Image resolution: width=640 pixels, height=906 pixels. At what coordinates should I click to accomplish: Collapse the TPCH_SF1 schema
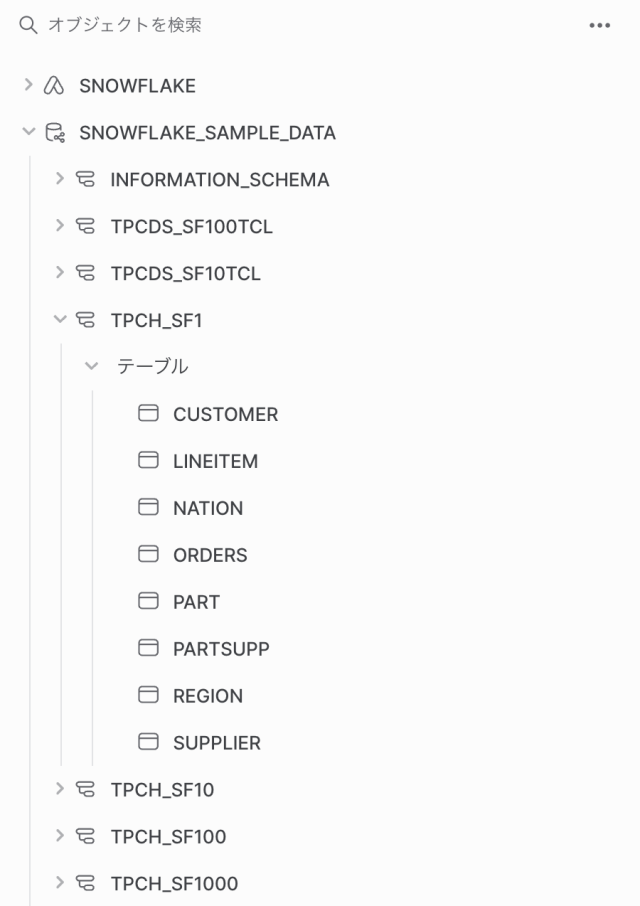[x=60, y=320]
